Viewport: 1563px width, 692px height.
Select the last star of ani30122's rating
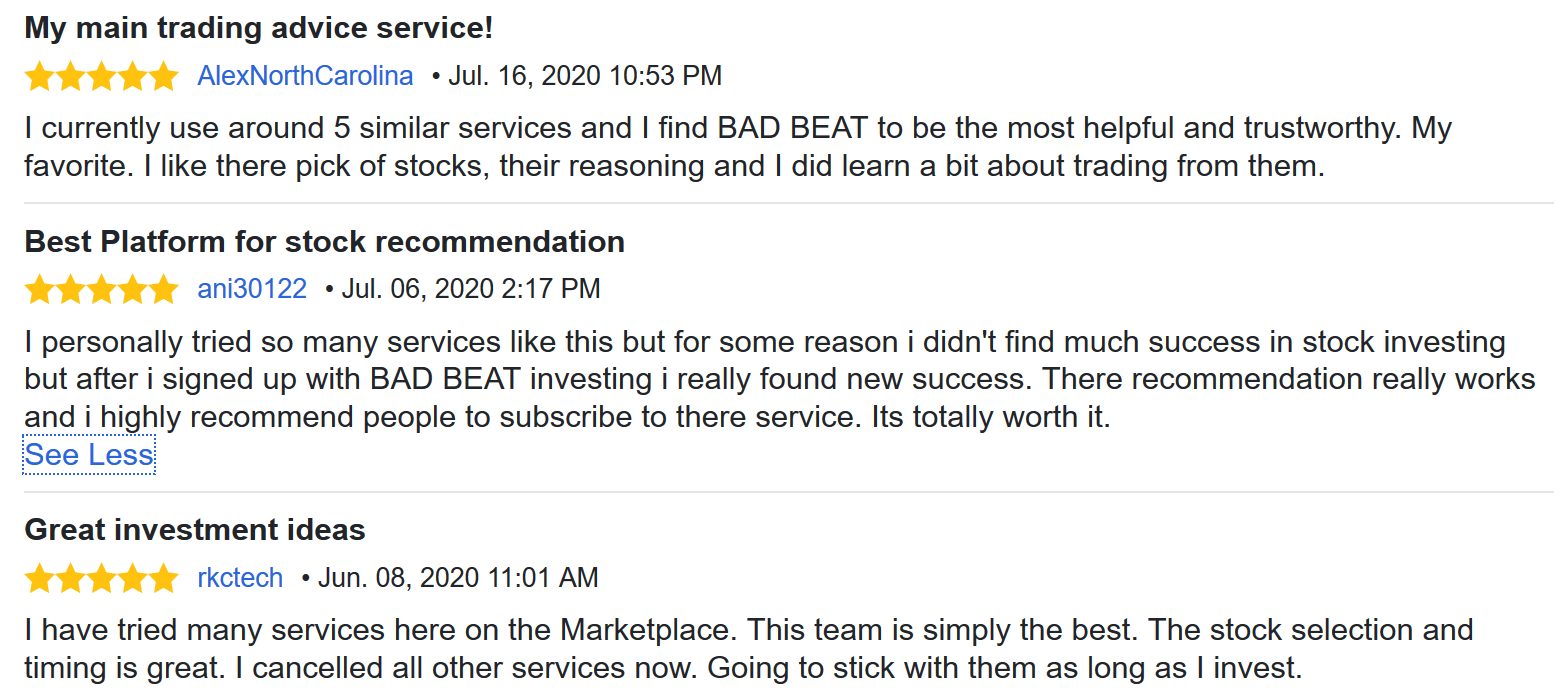[x=164, y=290]
